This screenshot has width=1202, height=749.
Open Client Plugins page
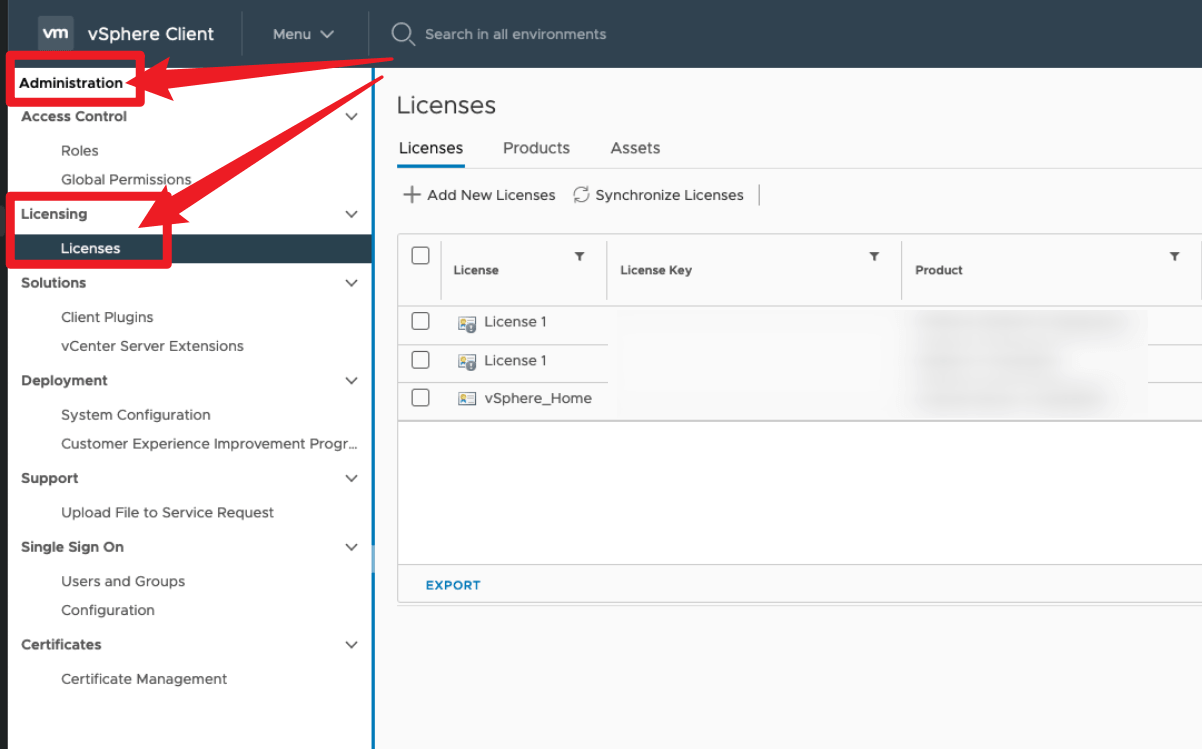(107, 317)
